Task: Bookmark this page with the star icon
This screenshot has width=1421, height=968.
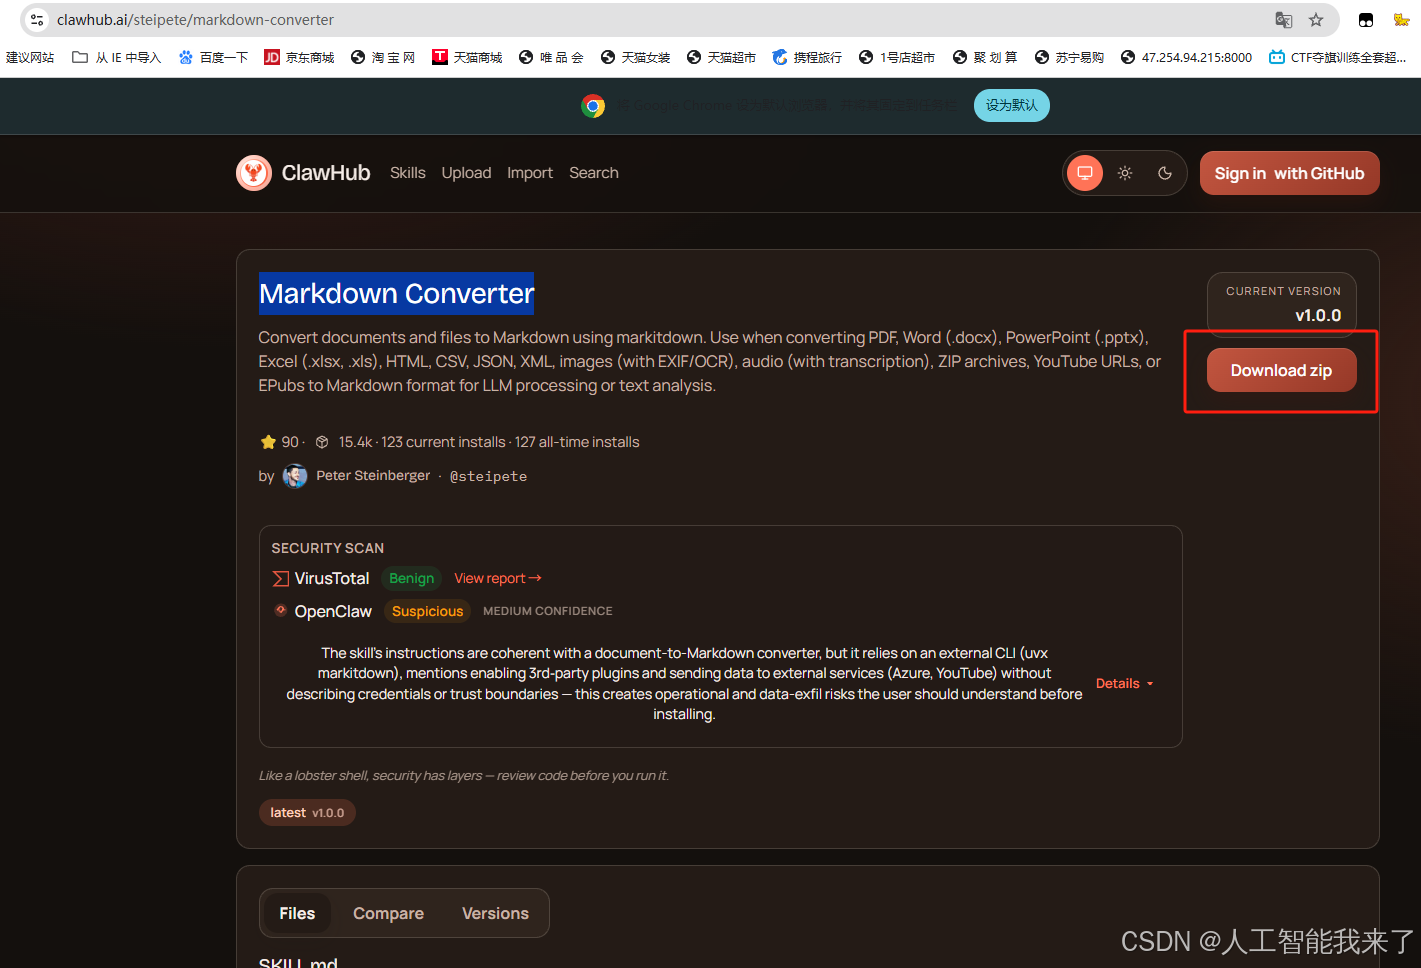Action: point(1316,20)
